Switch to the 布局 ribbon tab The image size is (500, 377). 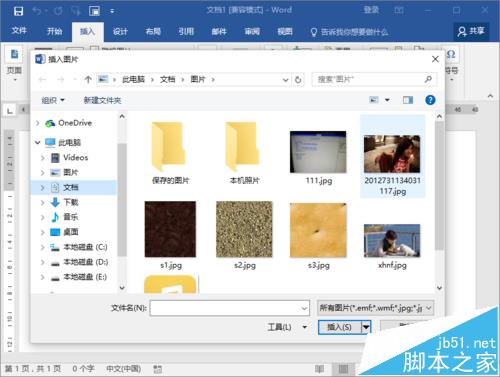(x=153, y=31)
